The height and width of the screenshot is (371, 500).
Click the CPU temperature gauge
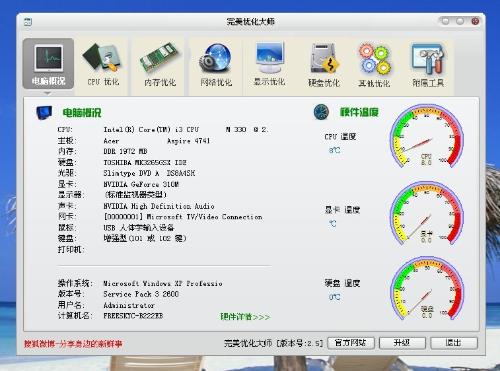click(x=426, y=137)
